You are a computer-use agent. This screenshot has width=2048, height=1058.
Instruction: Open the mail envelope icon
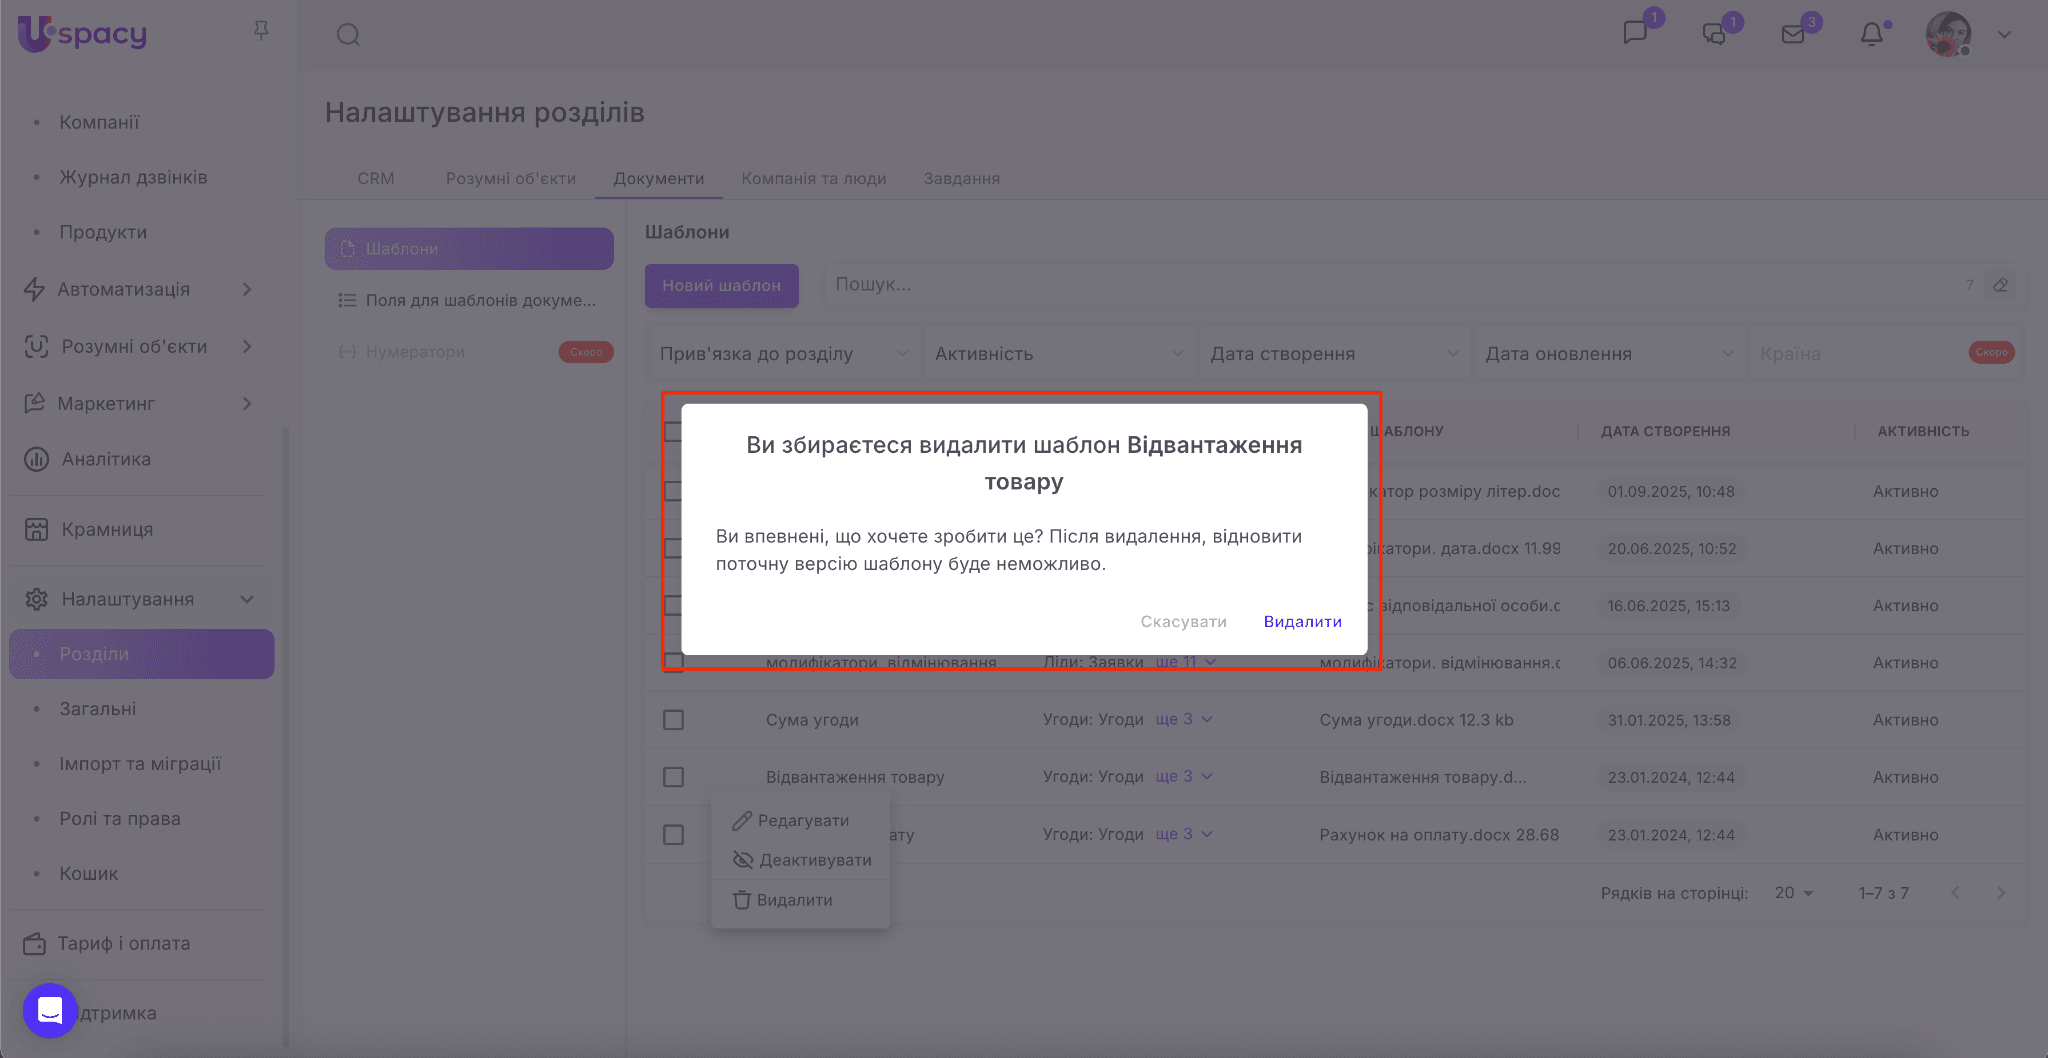(x=1793, y=35)
